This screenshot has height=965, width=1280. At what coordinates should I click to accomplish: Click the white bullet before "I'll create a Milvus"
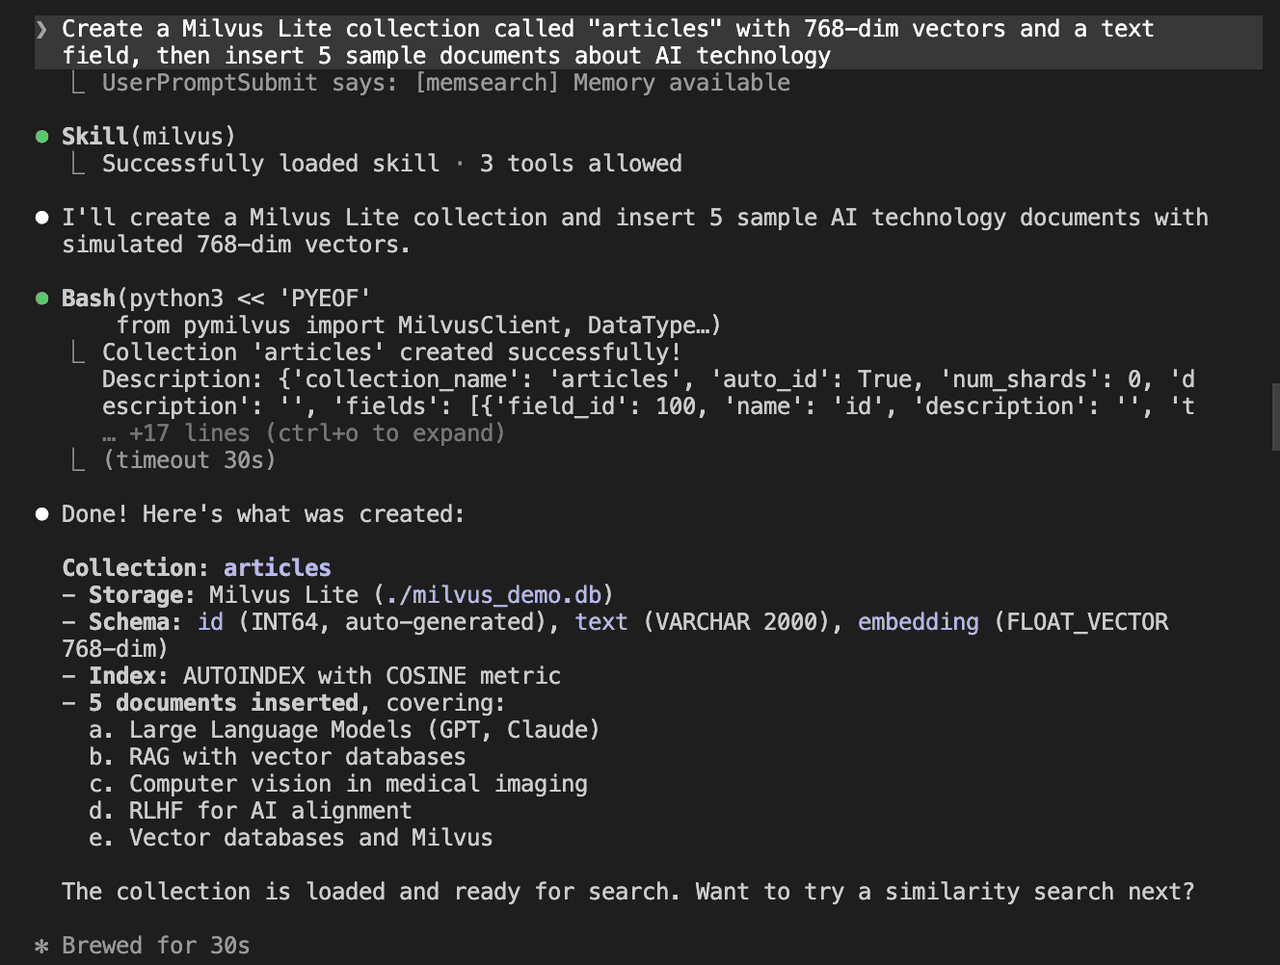(x=42, y=218)
